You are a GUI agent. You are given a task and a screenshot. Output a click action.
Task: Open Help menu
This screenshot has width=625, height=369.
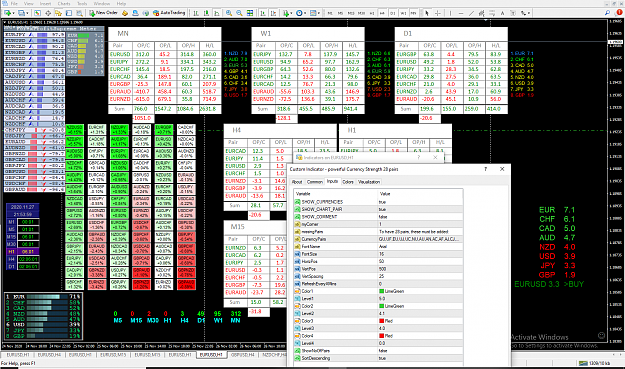click(x=122, y=4)
